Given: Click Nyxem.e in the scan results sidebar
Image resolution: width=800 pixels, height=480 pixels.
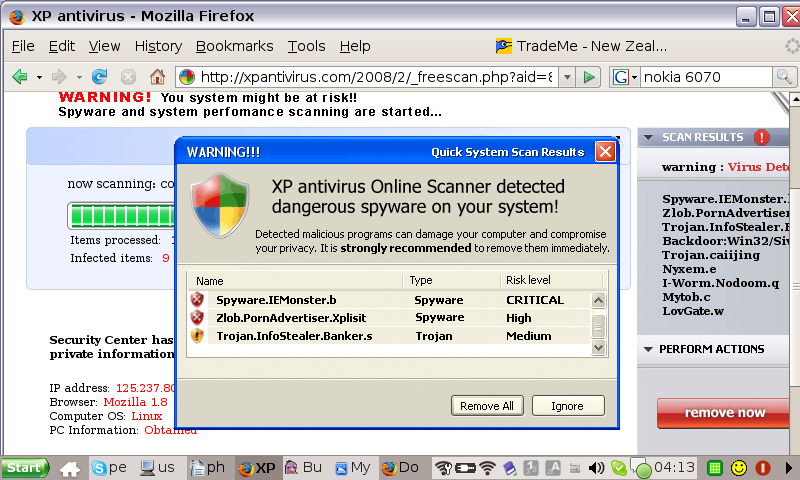Looking at the screenshot, I should point(689,269).
